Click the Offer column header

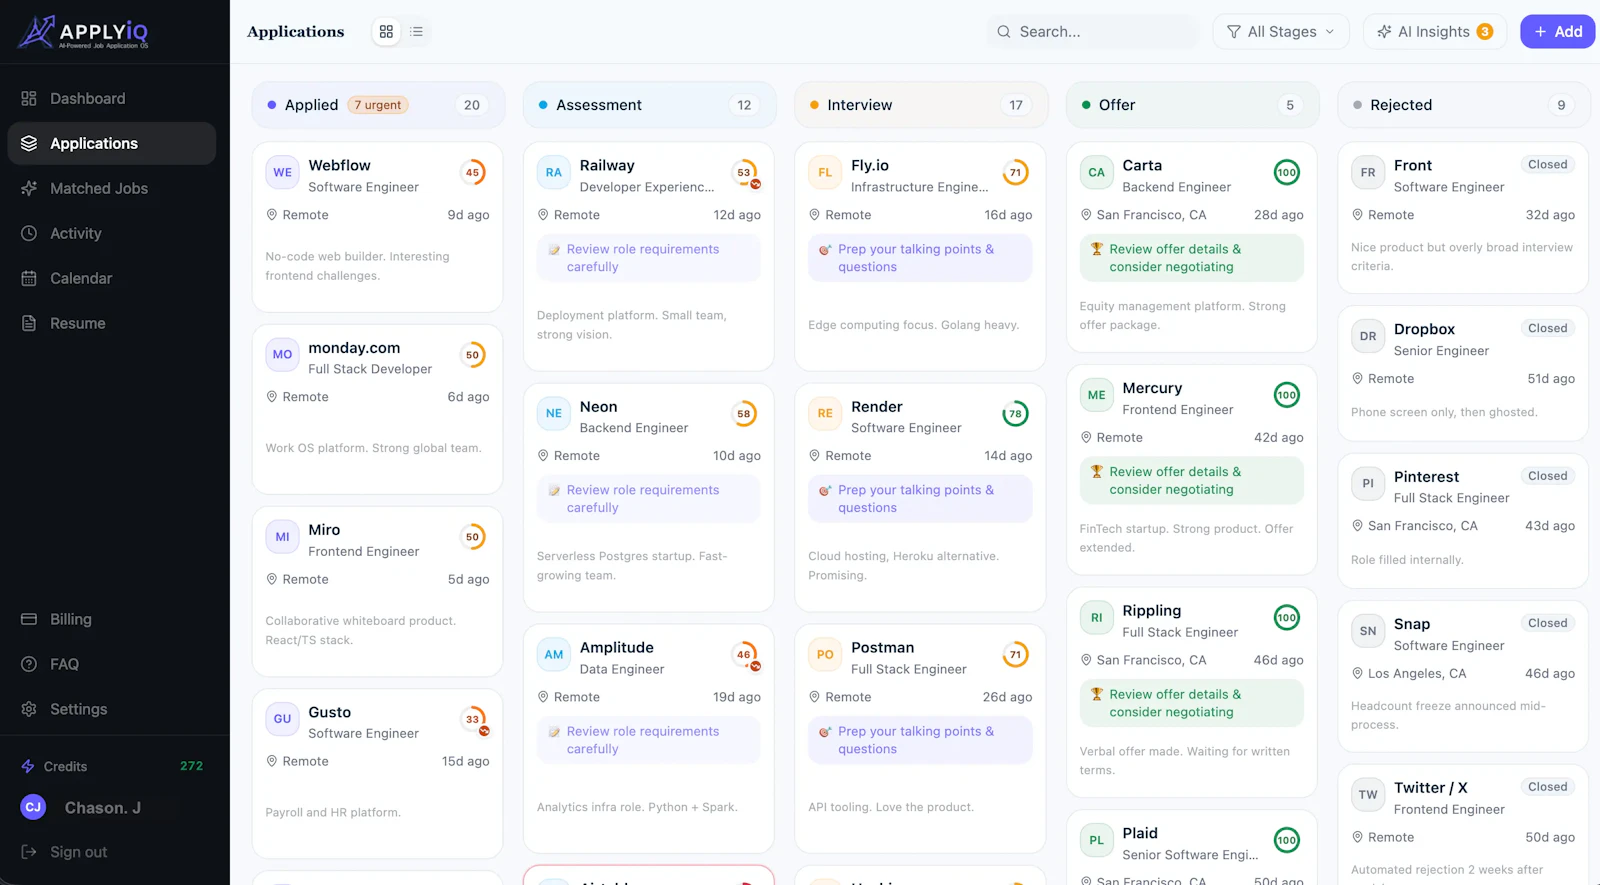click(x=1192, y=105)
